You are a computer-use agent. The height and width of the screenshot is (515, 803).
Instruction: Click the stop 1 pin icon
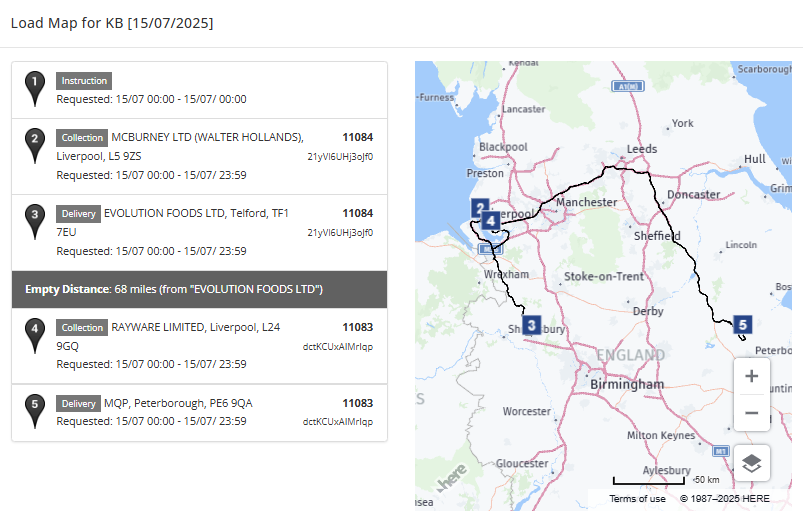pyautogui.click(x=35, y=89)
